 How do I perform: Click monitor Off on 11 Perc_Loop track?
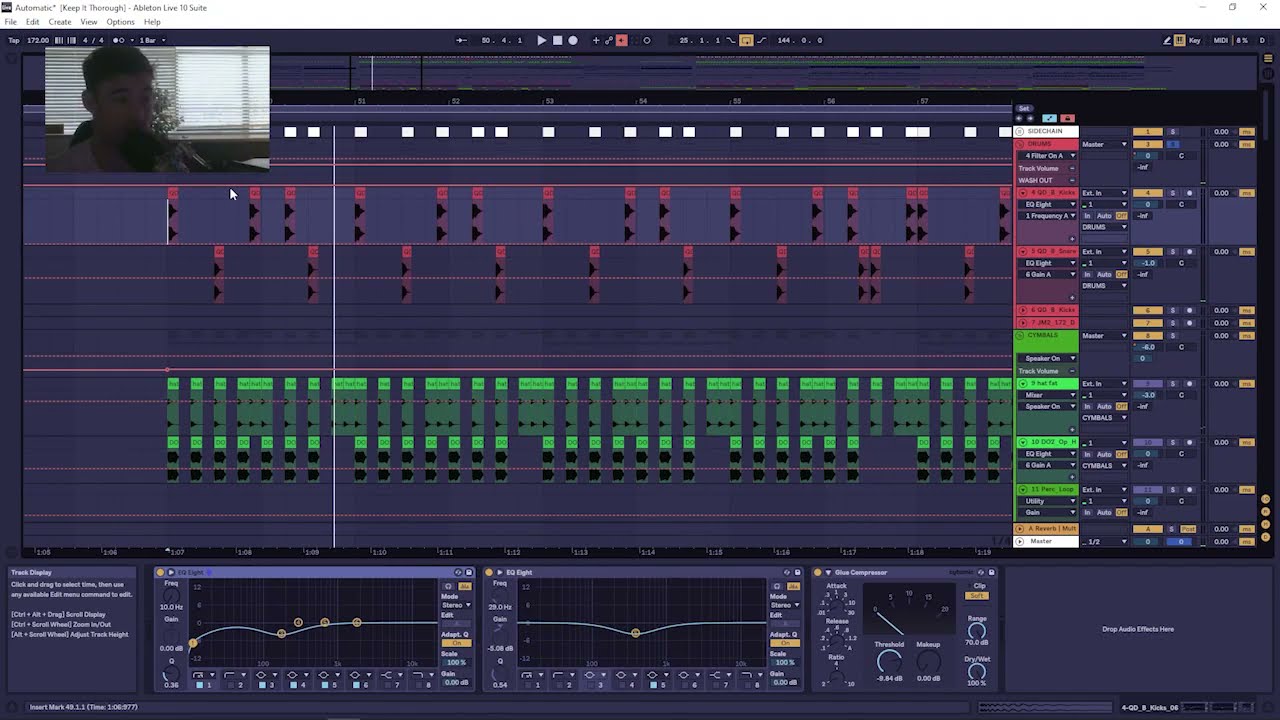point(1121,513)
